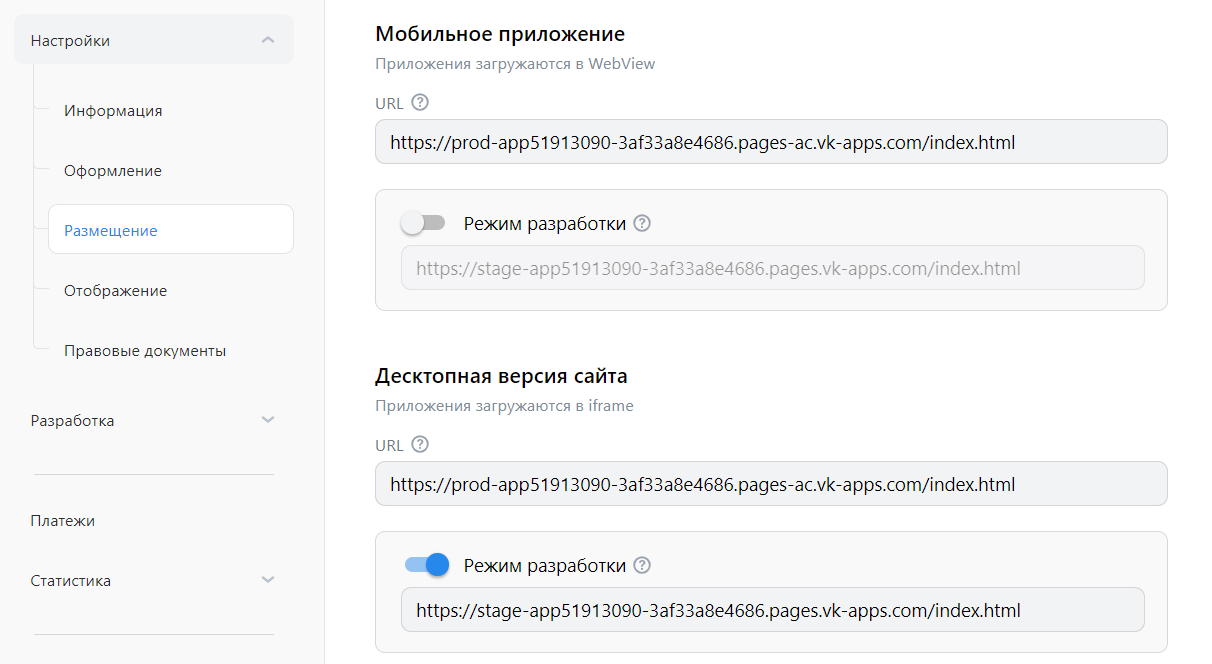Open the Правовые документы page
Image resolution: width=1212 pixels, height=664 pixels.
point(145,350)
